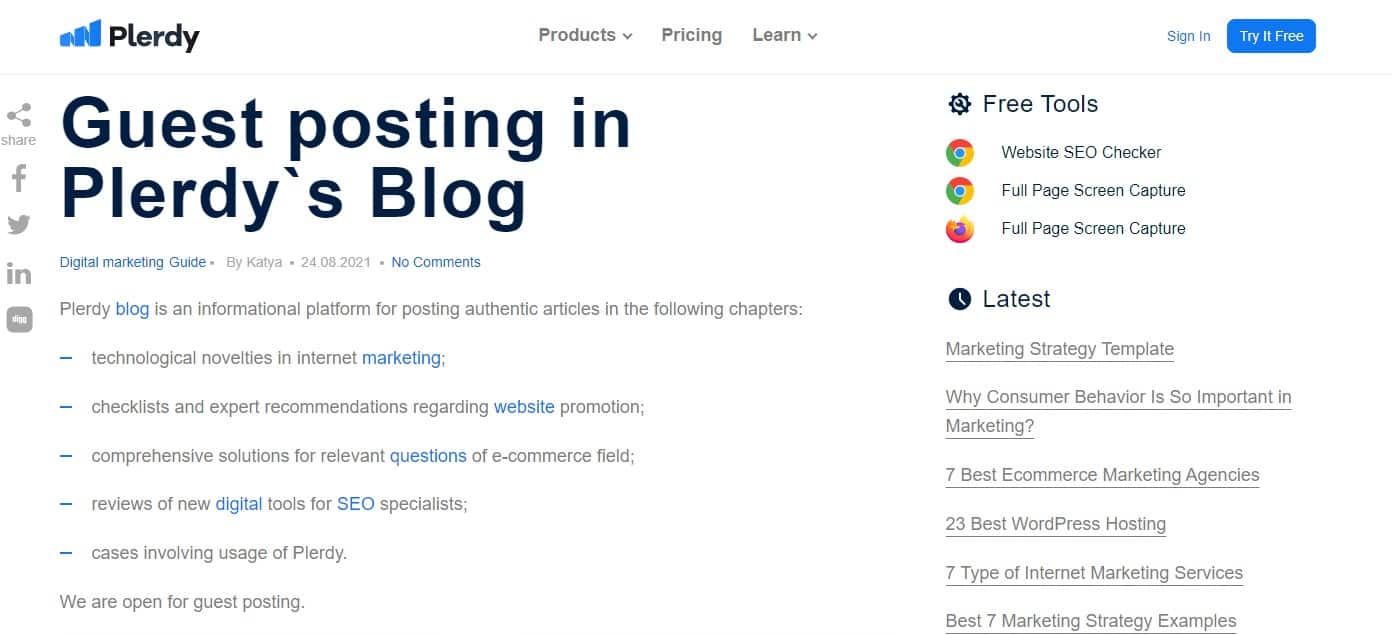The image size is (1392, 635).
Task: Click Chrome icon beside Website SEO Checker
Action: click(960, 153)
